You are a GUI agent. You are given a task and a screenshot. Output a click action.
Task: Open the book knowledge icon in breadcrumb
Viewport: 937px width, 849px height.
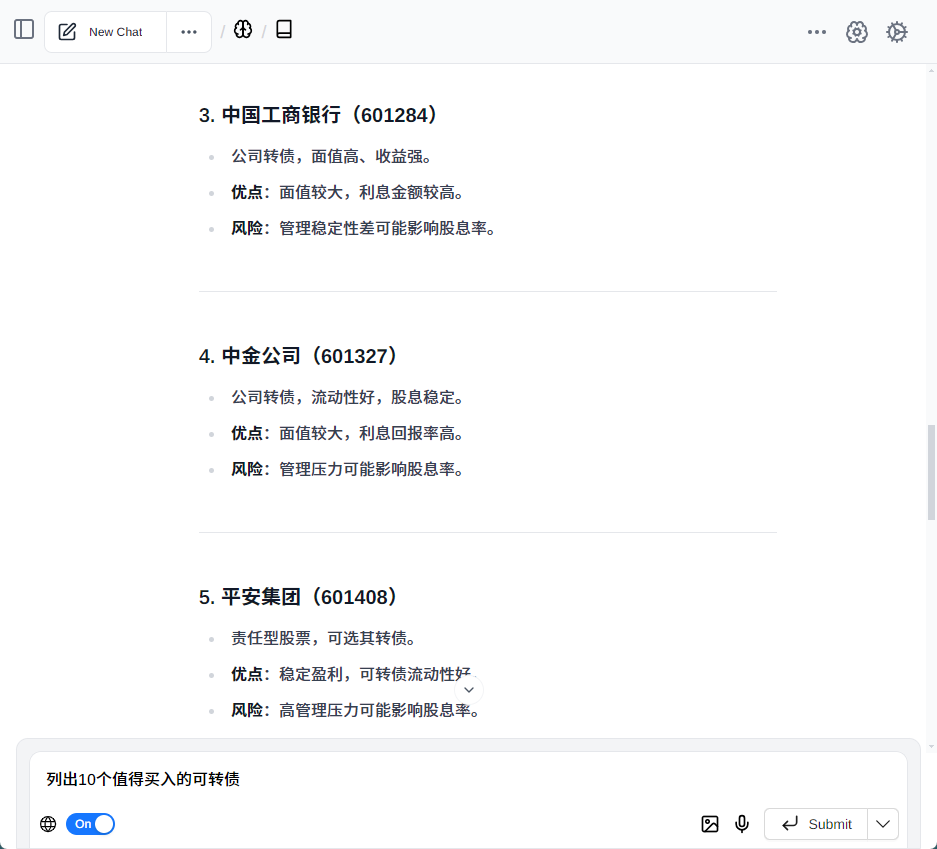pos(284,29)
